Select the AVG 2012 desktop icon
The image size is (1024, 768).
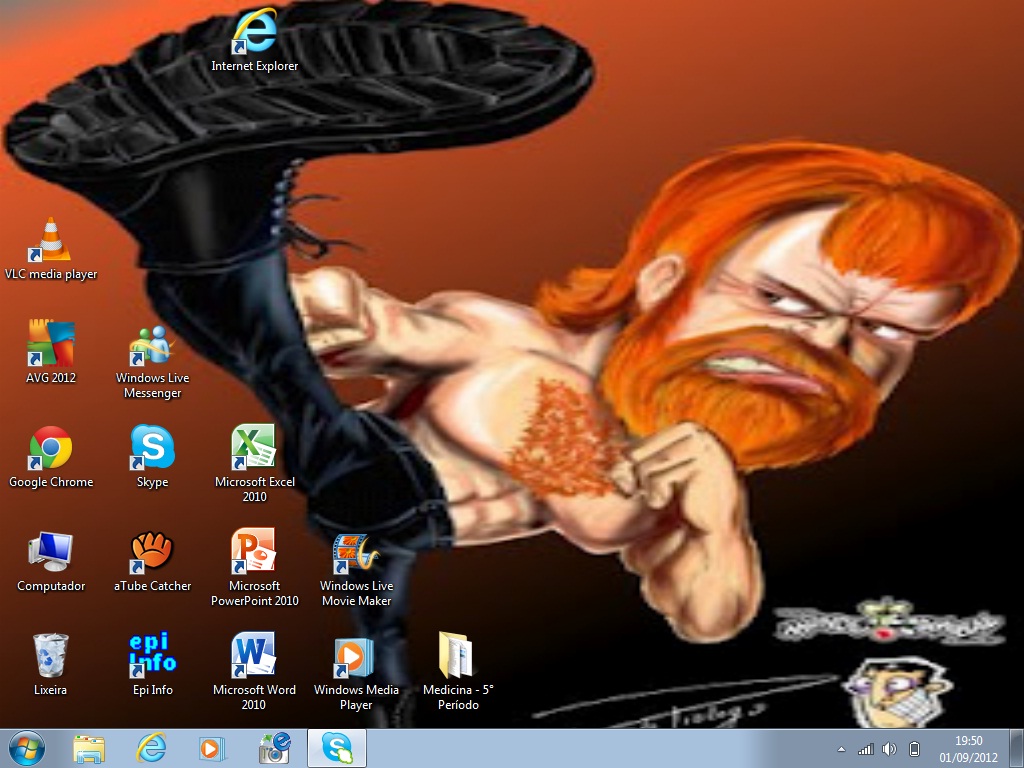coord(51,353)
